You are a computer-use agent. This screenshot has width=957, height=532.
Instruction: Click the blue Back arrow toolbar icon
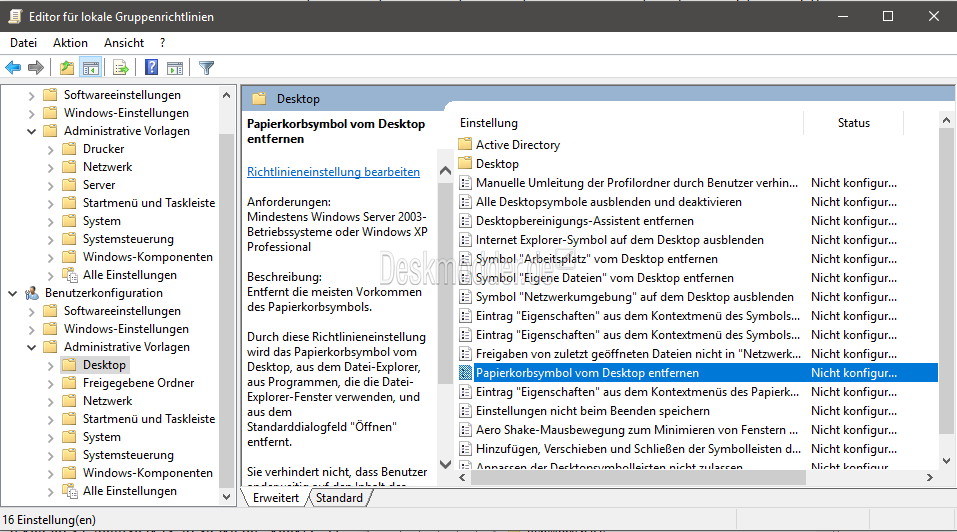[13, 68]
